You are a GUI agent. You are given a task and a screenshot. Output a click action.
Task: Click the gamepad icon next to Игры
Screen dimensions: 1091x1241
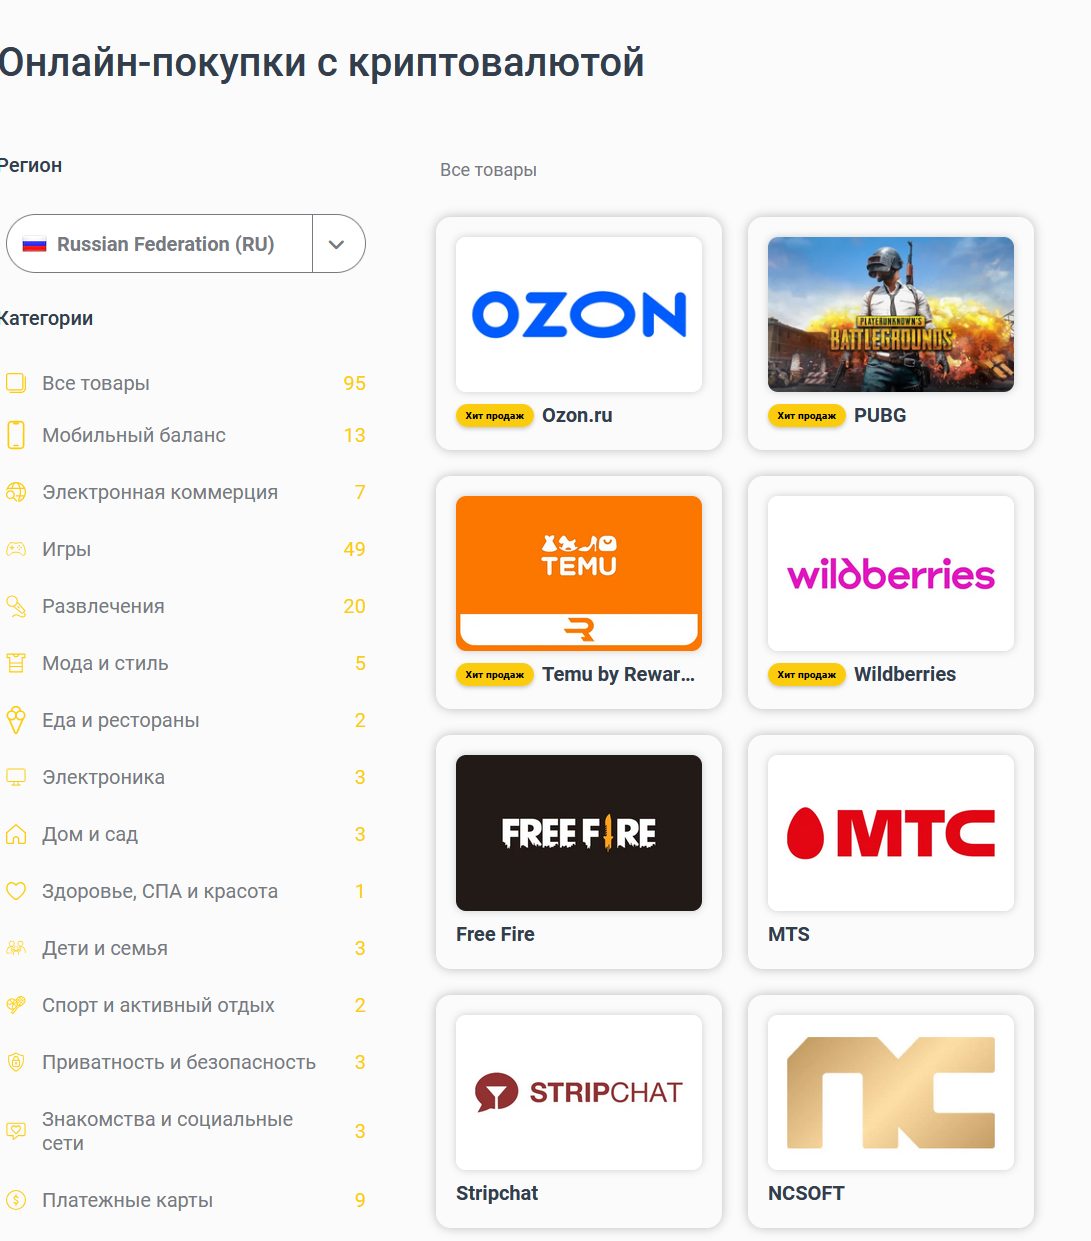16,549
